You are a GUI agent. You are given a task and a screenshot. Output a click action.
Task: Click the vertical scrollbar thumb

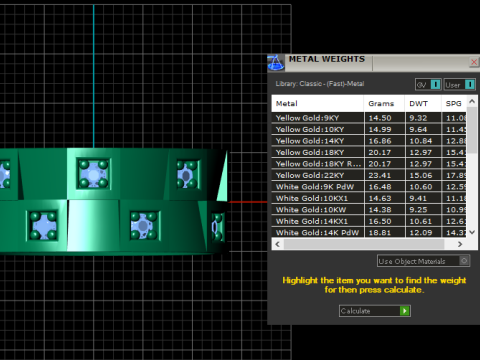pos(472,130)
